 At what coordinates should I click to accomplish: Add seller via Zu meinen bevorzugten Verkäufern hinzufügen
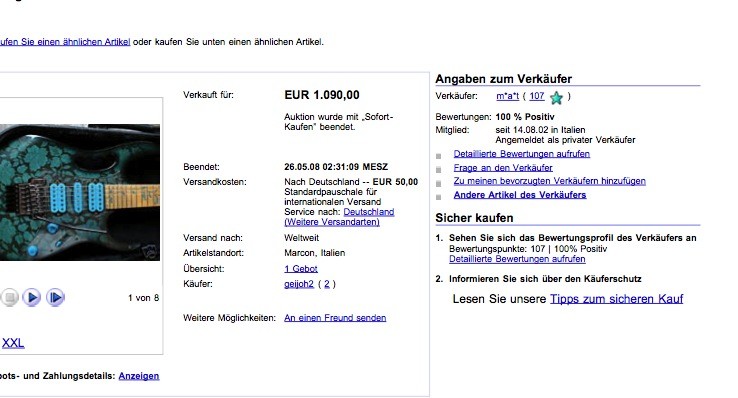[x=550, y=181]
